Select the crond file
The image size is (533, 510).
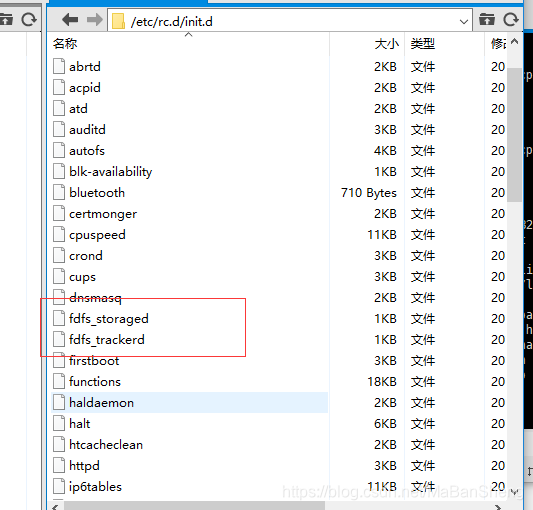(86, 256)
